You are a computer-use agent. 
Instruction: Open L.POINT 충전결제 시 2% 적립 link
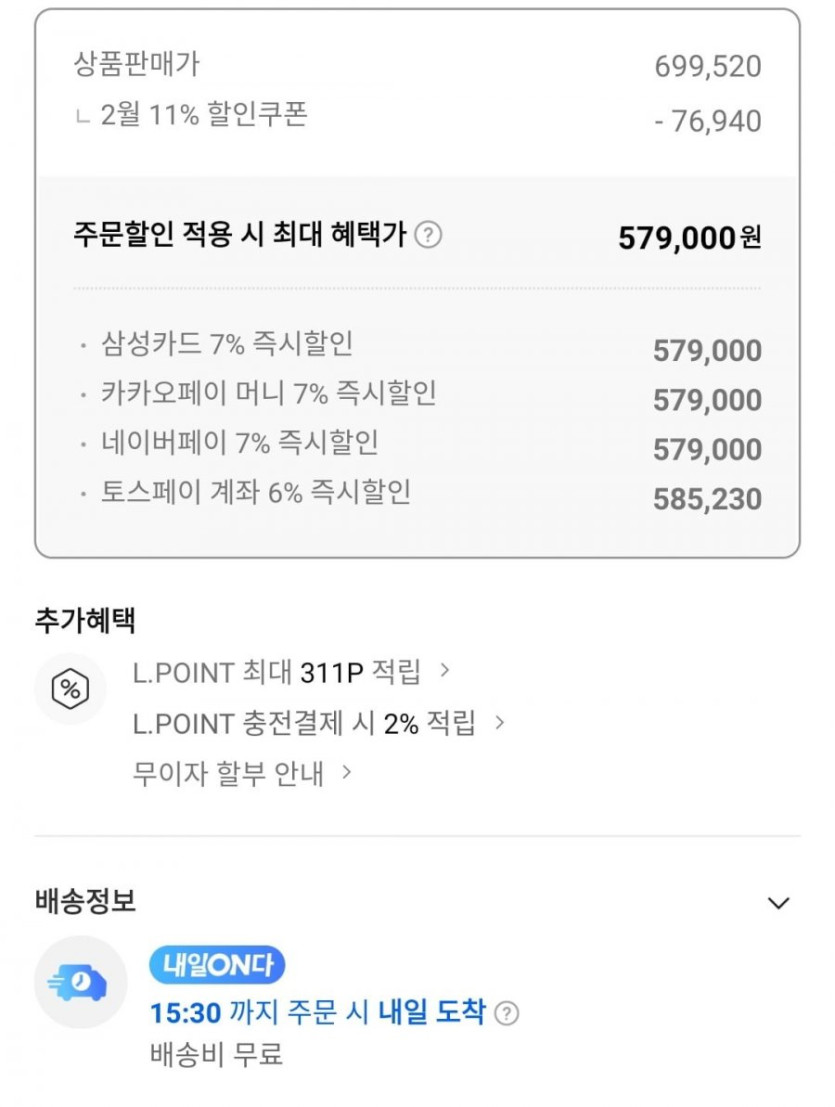click(303, 723)
